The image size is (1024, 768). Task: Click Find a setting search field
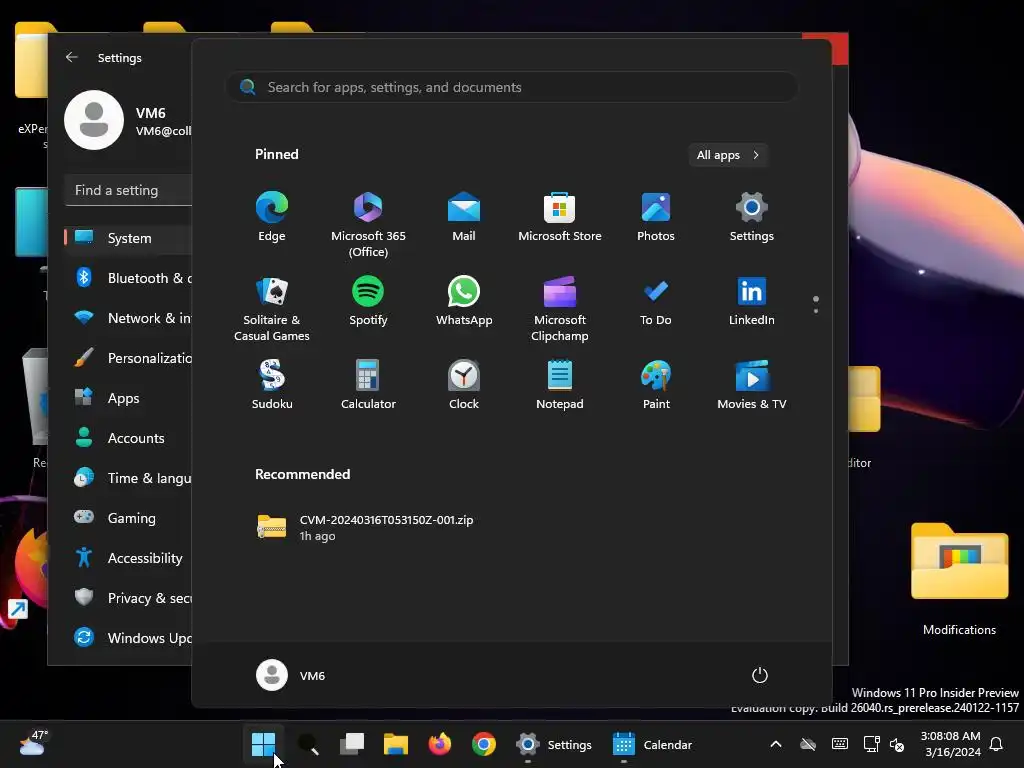[128, 190]
